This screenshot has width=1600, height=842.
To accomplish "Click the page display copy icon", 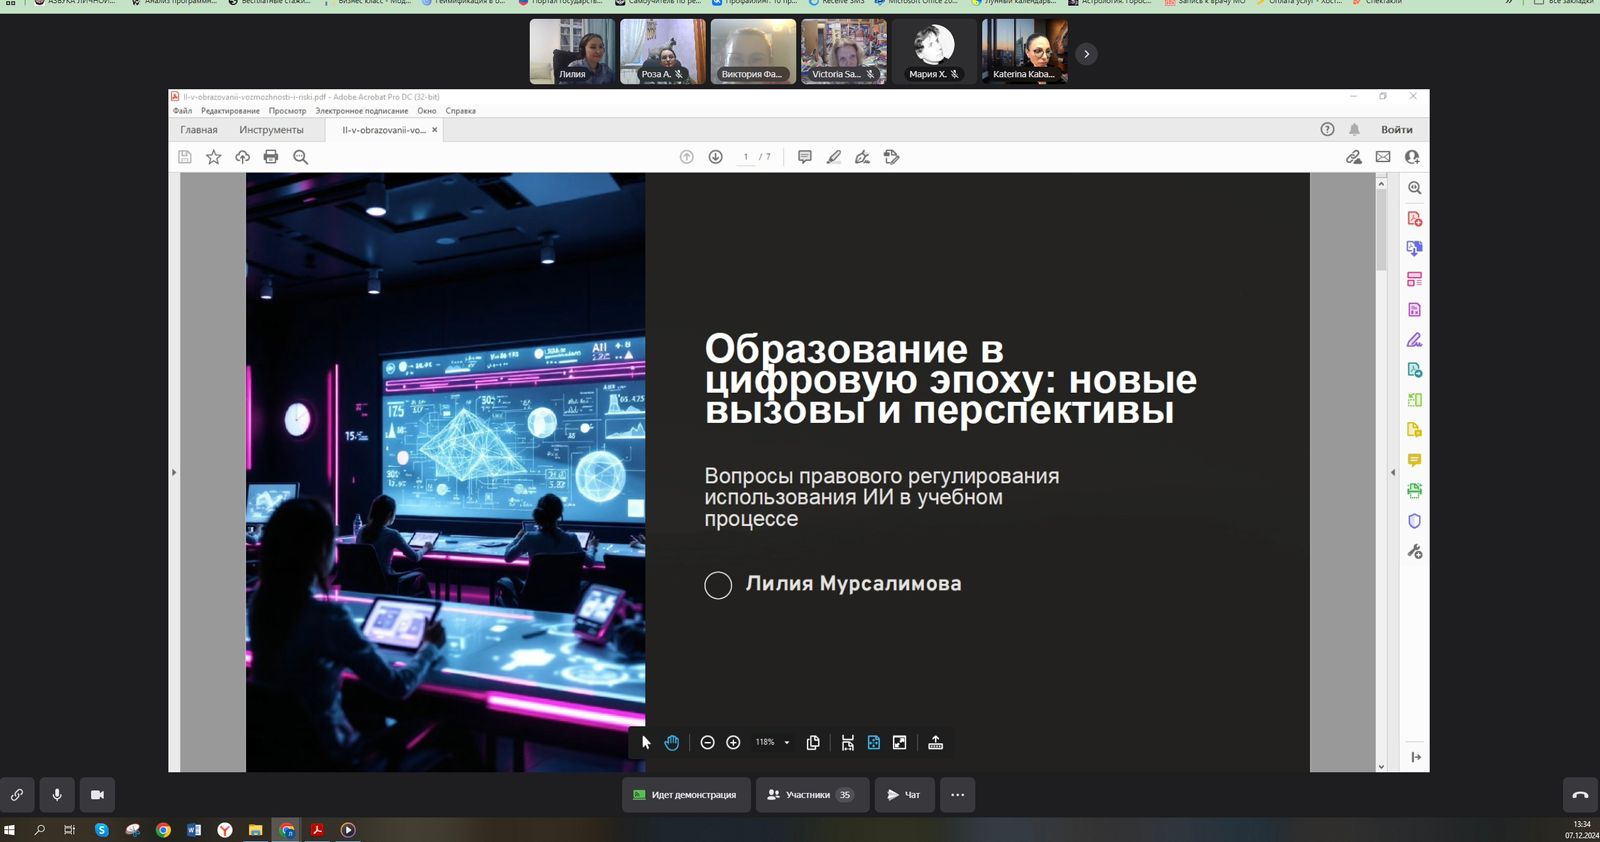I will click(x=813, y=742).
